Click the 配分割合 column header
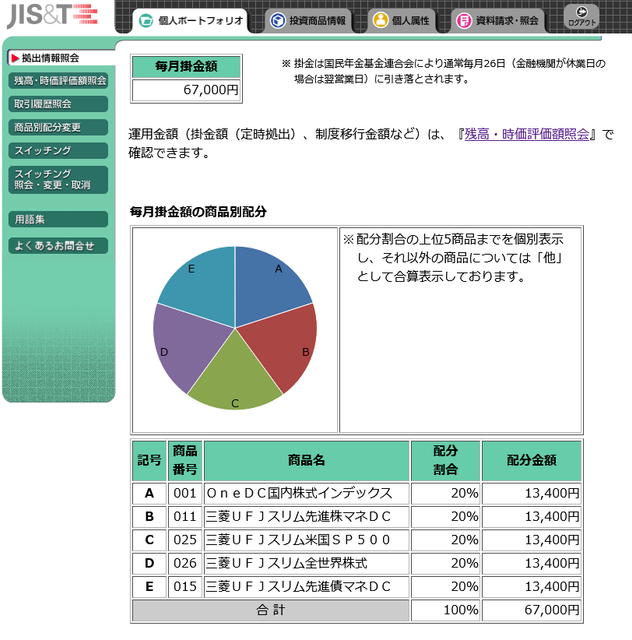This screenshot has height=640, width=632. point(445,460)
